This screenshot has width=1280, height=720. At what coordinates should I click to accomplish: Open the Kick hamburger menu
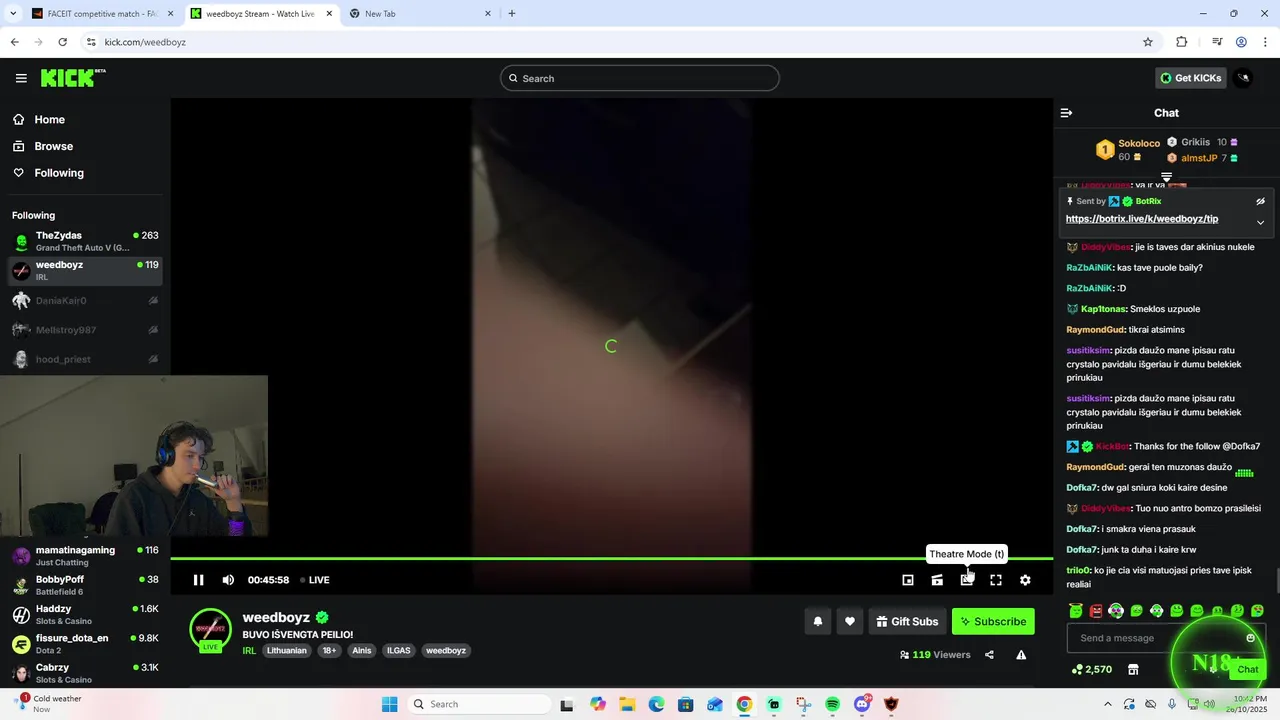21,78
